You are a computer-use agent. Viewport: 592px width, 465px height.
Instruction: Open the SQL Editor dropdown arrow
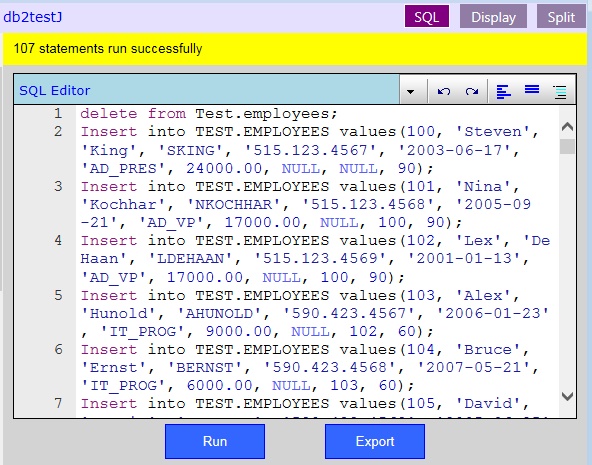411,91
